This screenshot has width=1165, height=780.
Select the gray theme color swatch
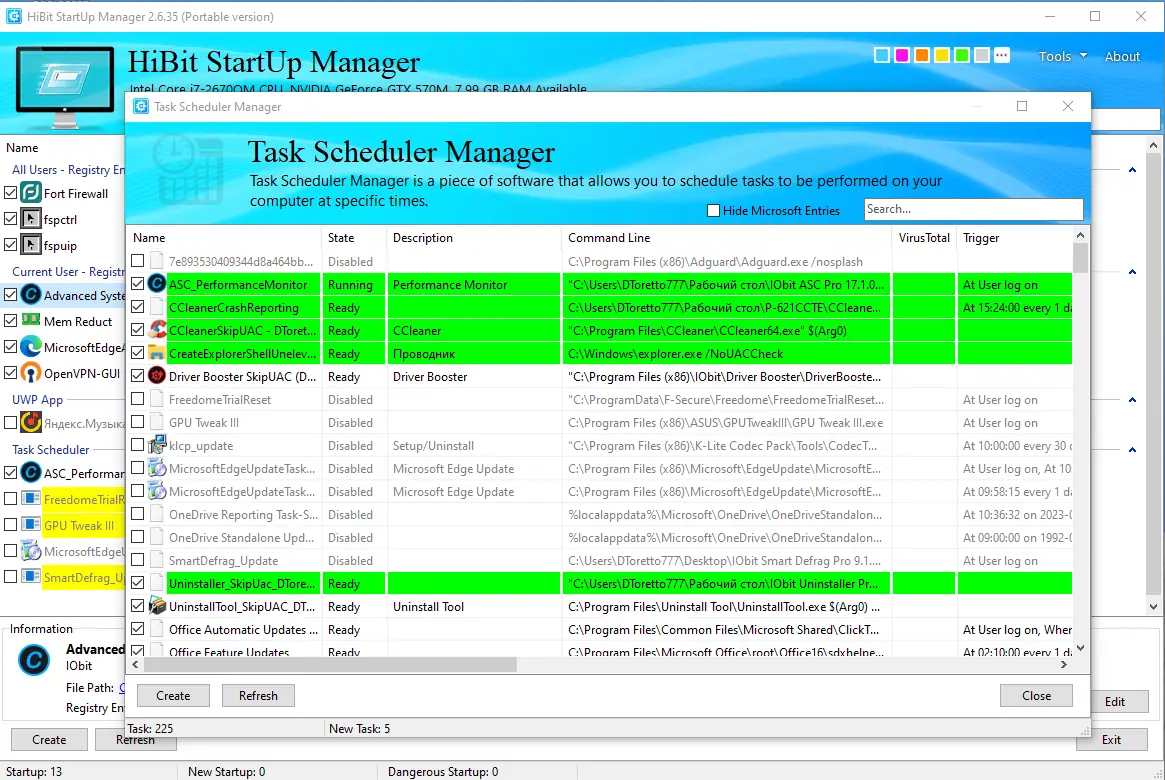[x=981, y=55]
